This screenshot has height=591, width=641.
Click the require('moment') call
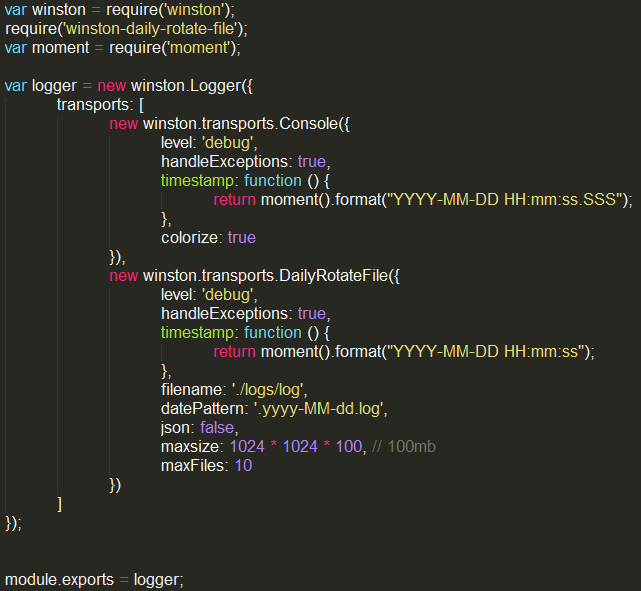click(x=175, y=48)
